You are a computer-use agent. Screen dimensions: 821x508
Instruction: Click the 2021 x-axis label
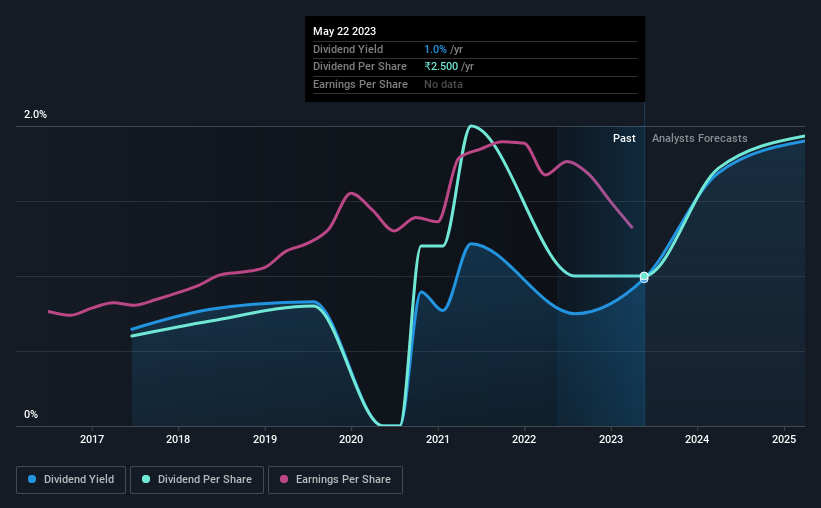[438, 439]
